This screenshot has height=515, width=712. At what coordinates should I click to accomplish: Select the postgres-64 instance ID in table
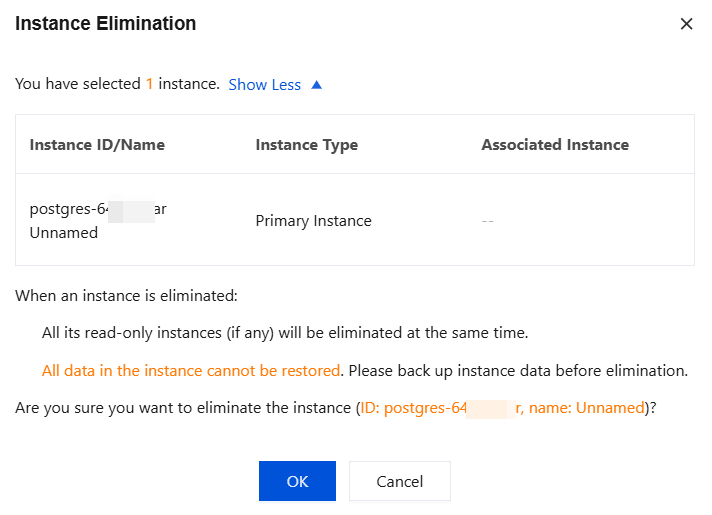point(98,209)
